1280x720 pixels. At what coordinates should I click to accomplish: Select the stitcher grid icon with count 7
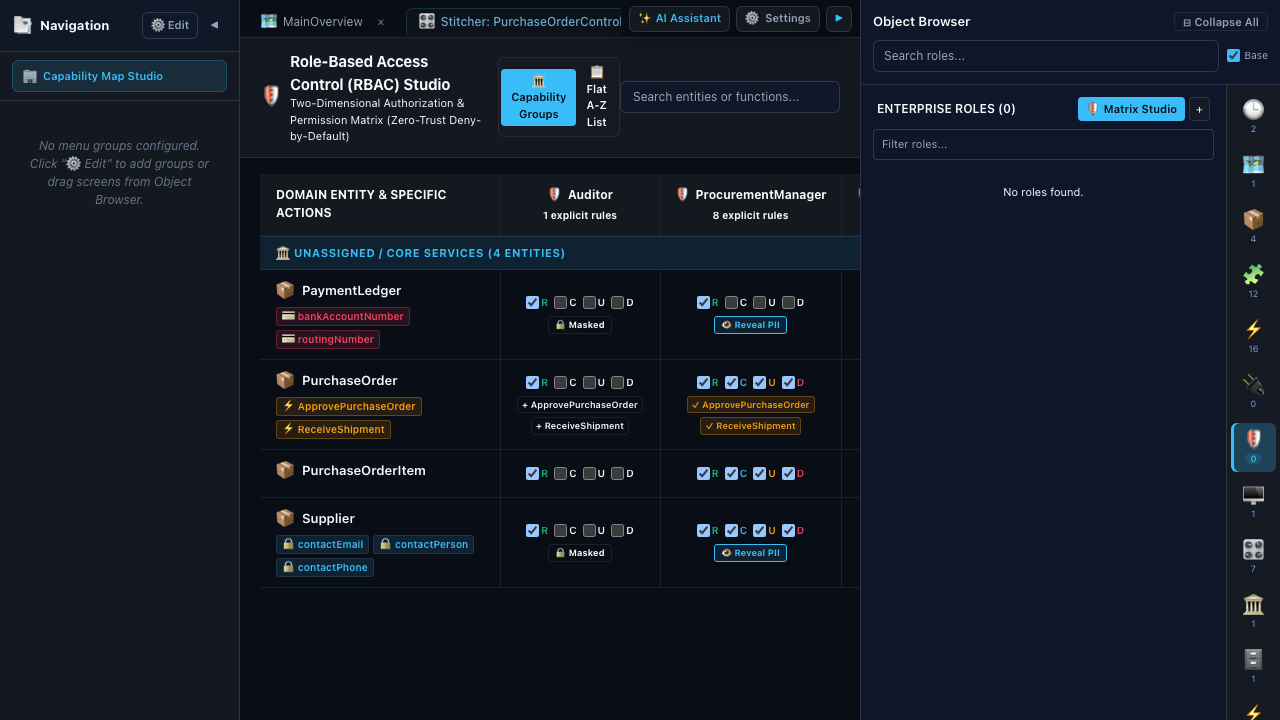tap(1253, 550)
